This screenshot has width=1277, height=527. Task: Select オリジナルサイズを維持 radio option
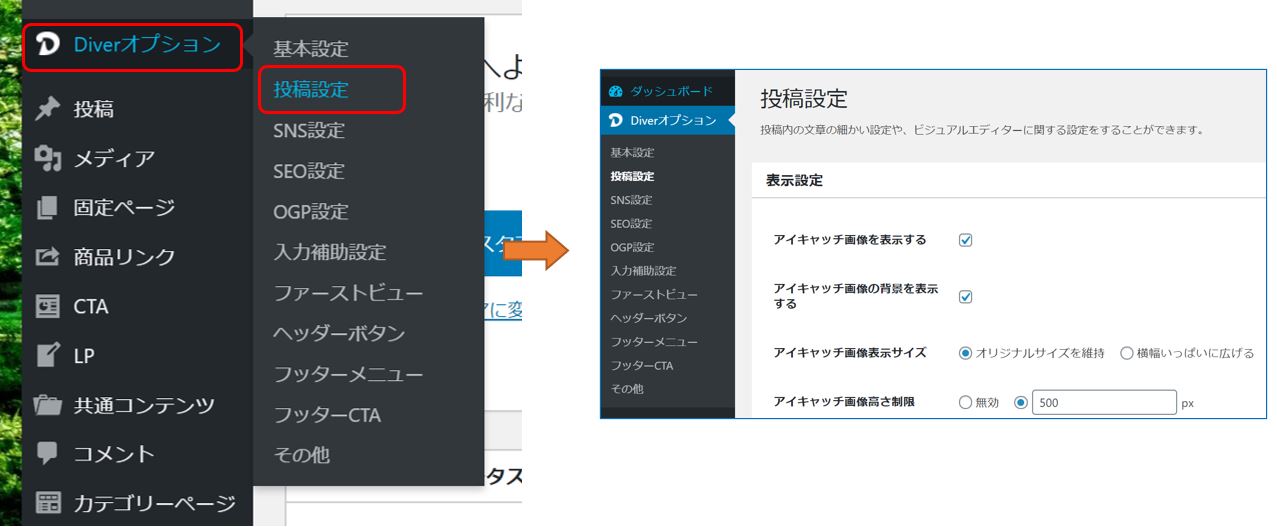pos(965,353)
